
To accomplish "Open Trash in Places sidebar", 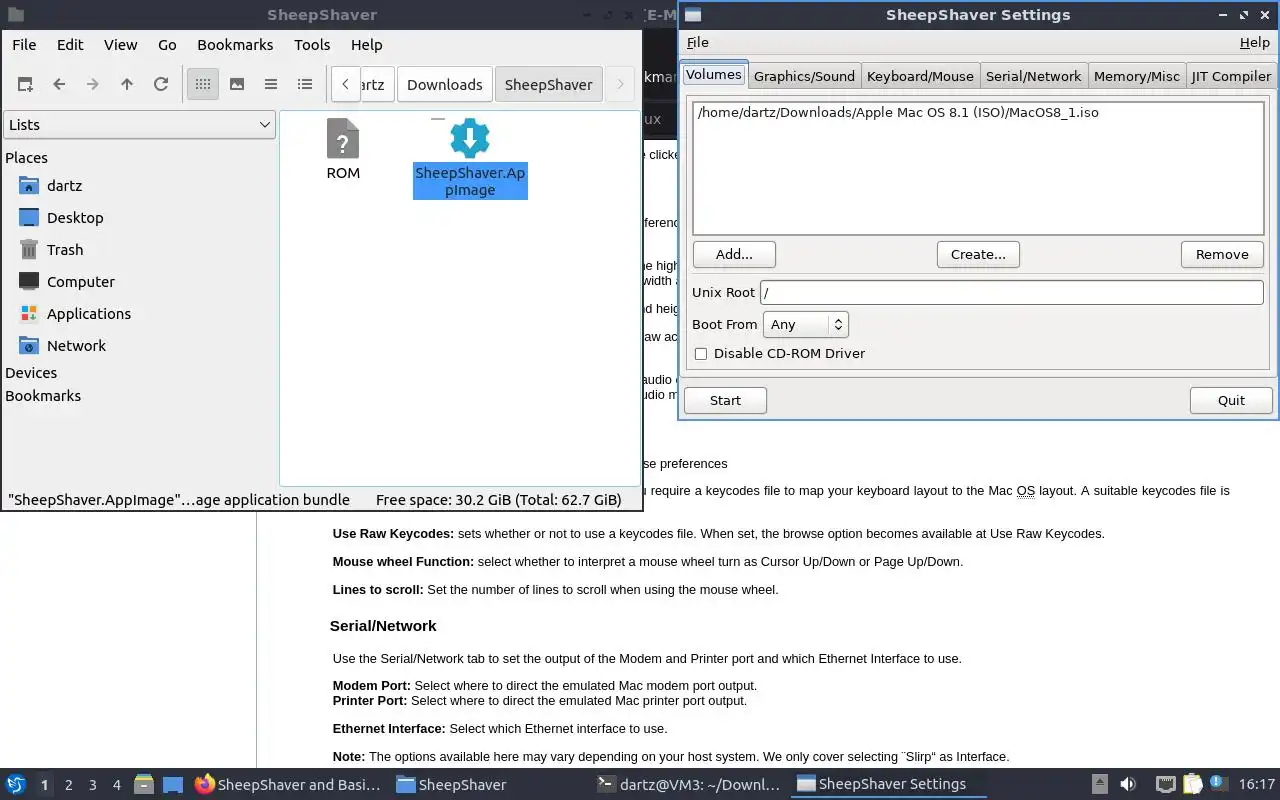I will tap(65, 250).
